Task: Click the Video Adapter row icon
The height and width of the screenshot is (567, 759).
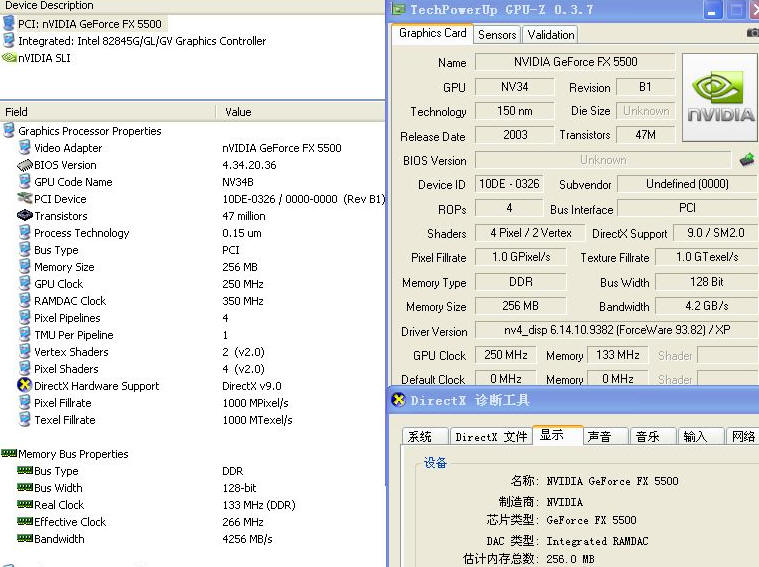Action: point(25,147)
